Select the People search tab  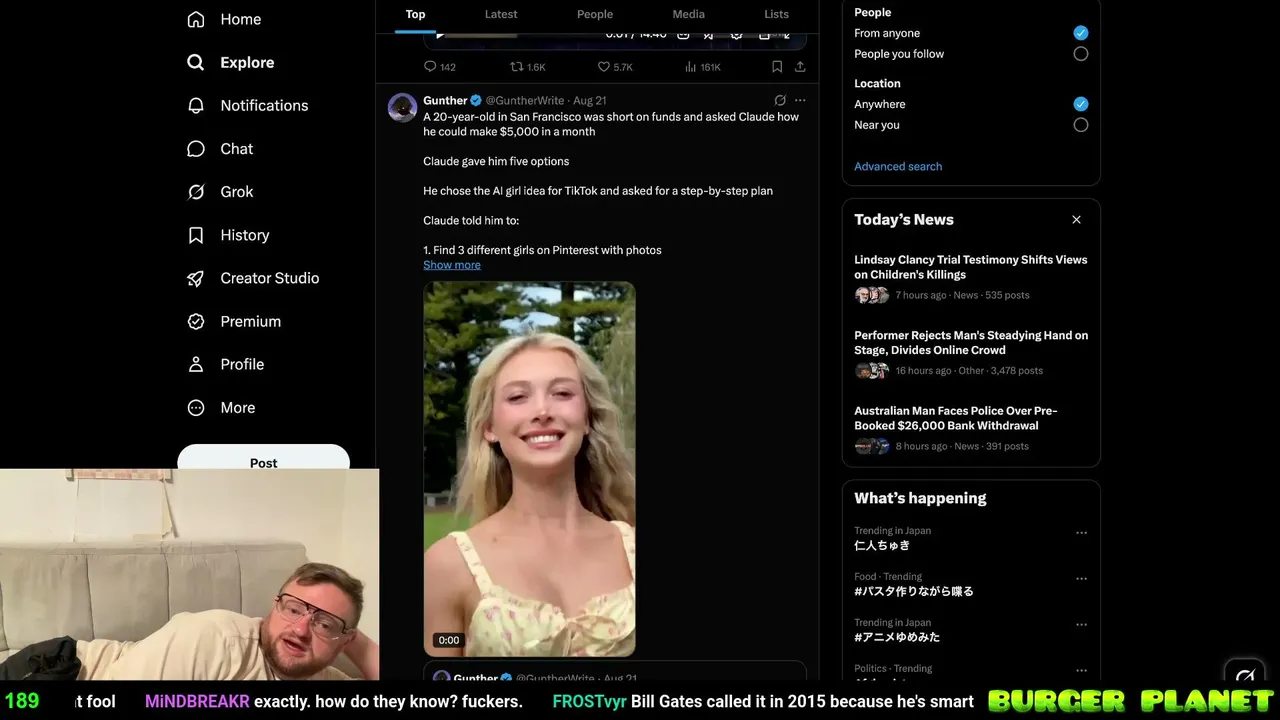pyautogui.click(x=595, y=14)
